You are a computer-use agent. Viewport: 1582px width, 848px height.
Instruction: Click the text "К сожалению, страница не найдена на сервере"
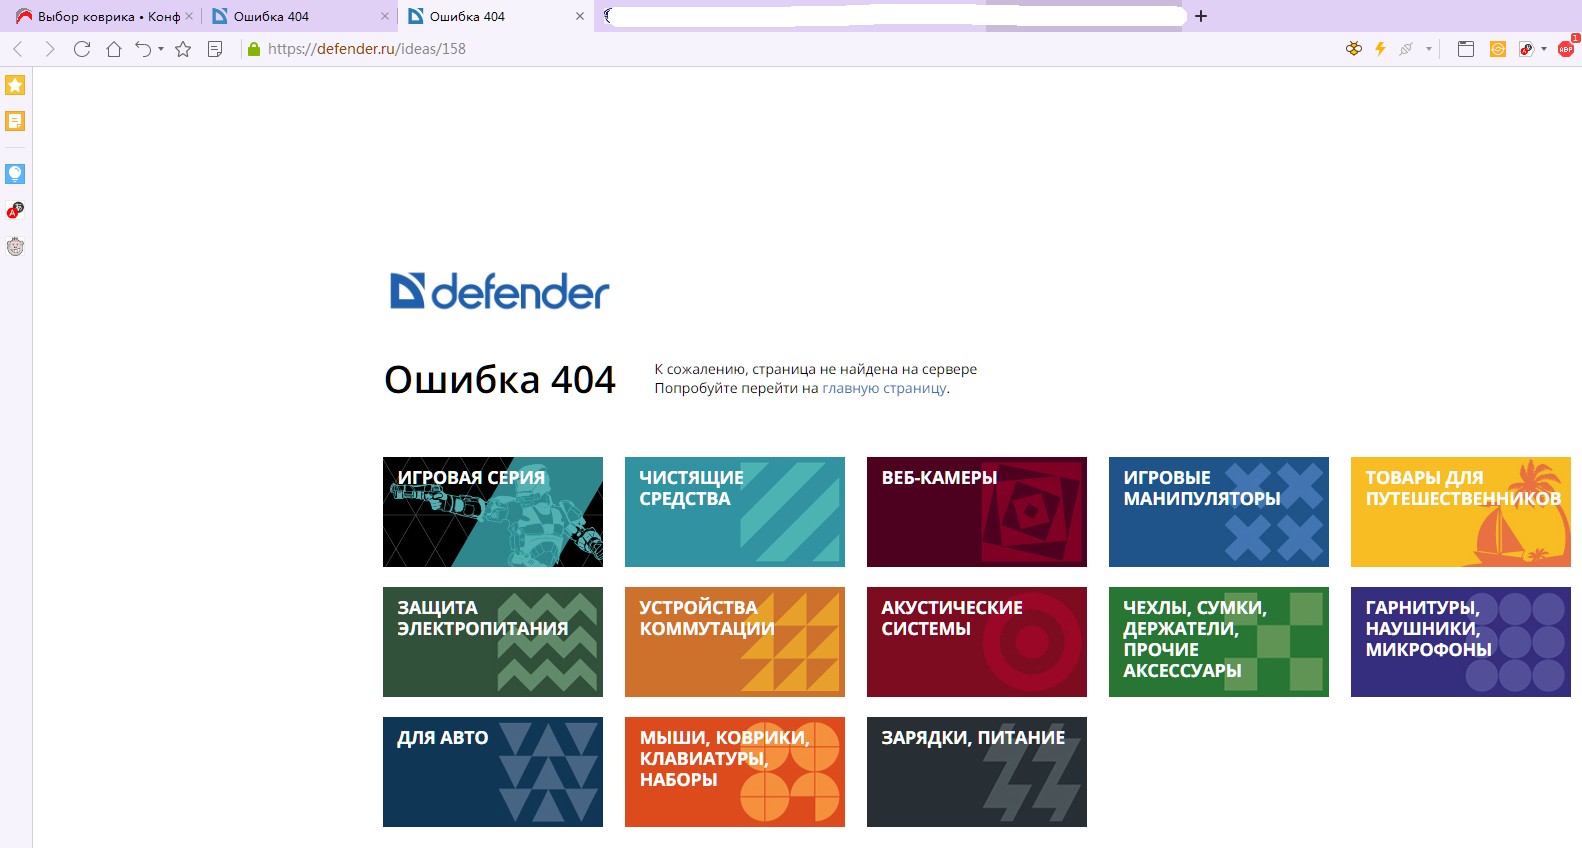[x=816, y=369]
